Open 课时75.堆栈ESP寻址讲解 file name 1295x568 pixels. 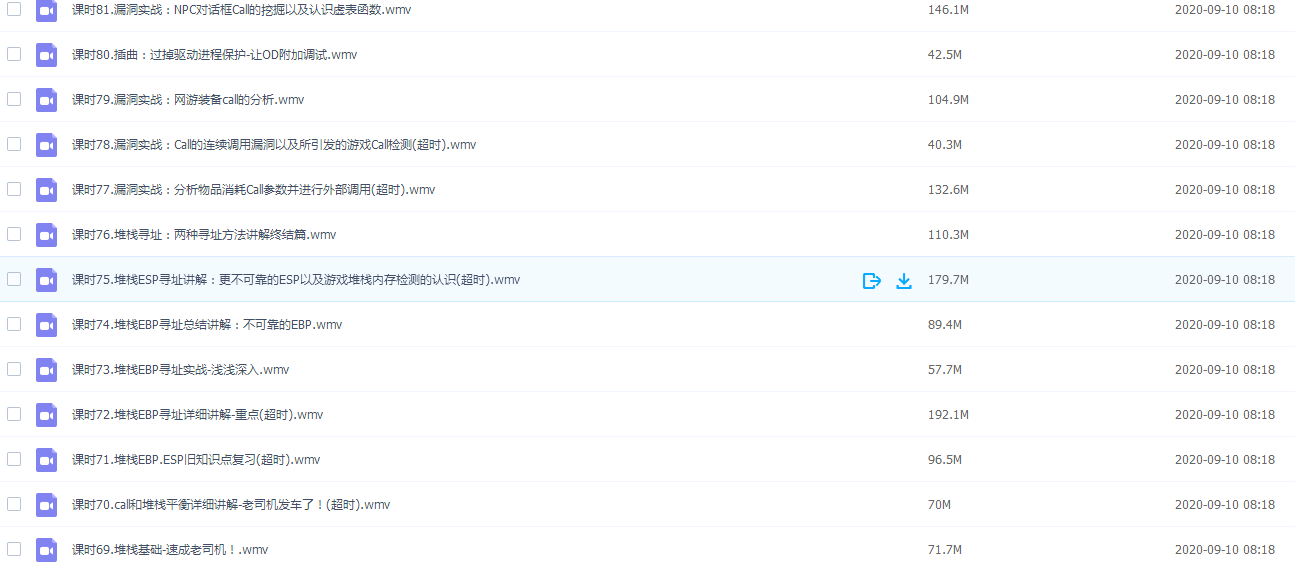click(296, 280)
